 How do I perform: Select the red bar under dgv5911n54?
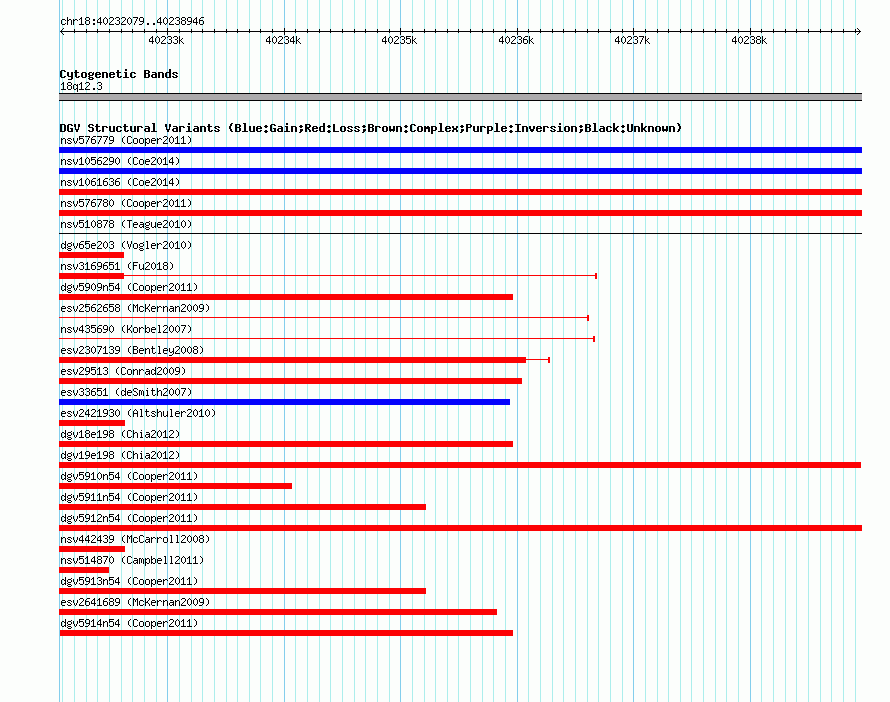242,507
